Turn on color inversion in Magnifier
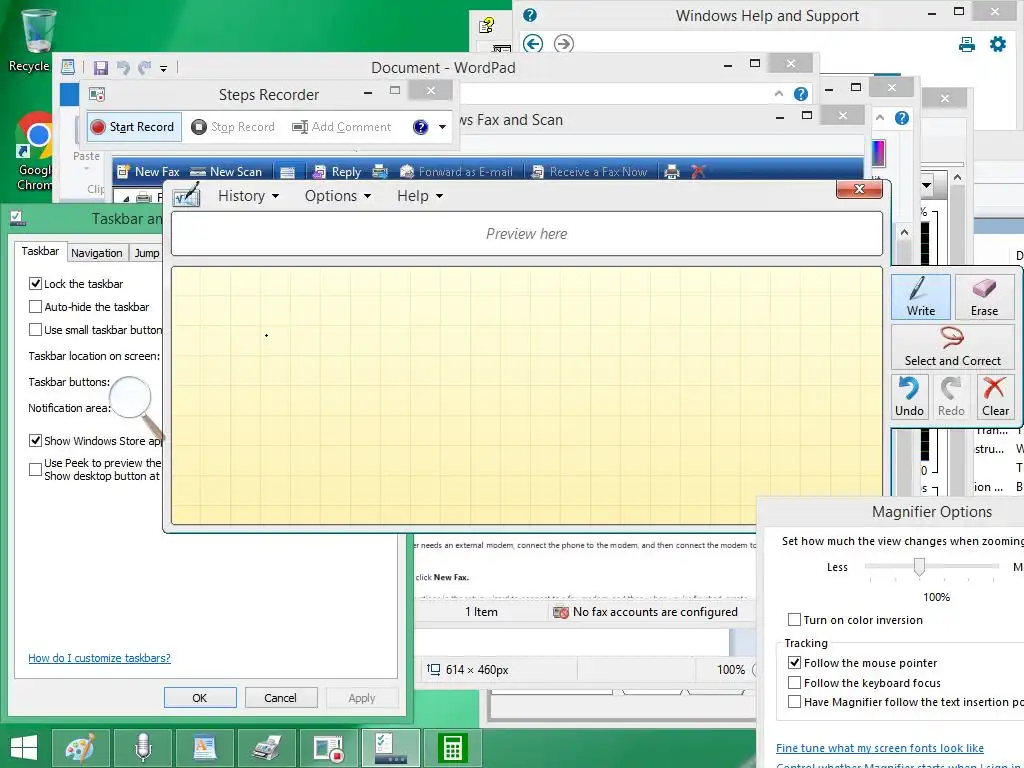Image resolution: width=1024 pixels, height=768 pixels. tap(794, 620)
